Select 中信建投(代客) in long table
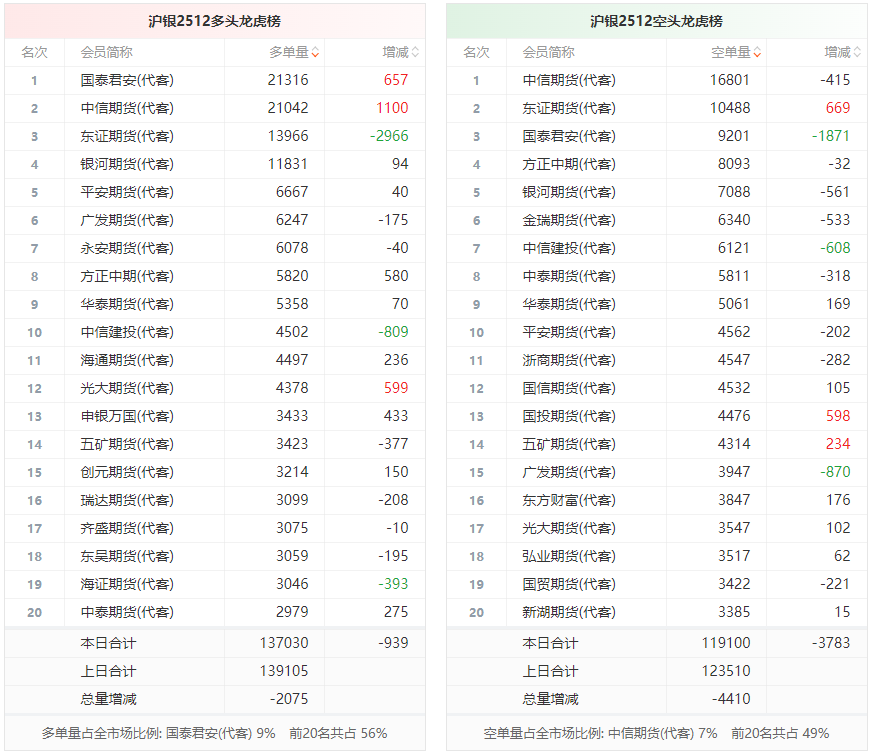The height and width of the screenshot is (754, 872). coord(127,332)
